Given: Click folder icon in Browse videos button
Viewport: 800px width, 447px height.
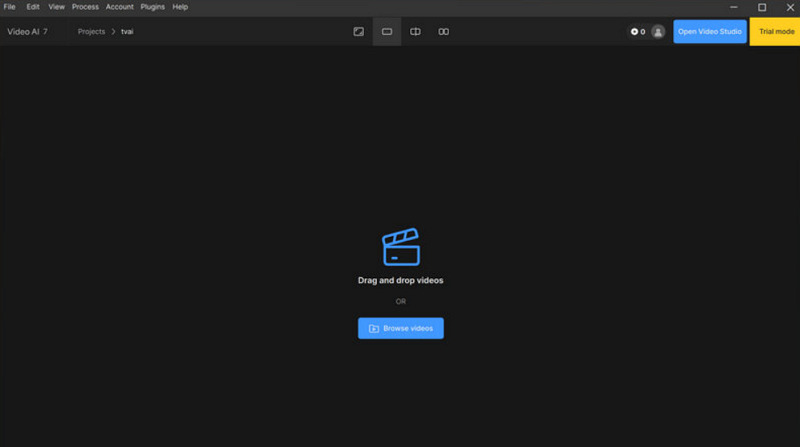Looking at the screenshot, I should point(374,328).
